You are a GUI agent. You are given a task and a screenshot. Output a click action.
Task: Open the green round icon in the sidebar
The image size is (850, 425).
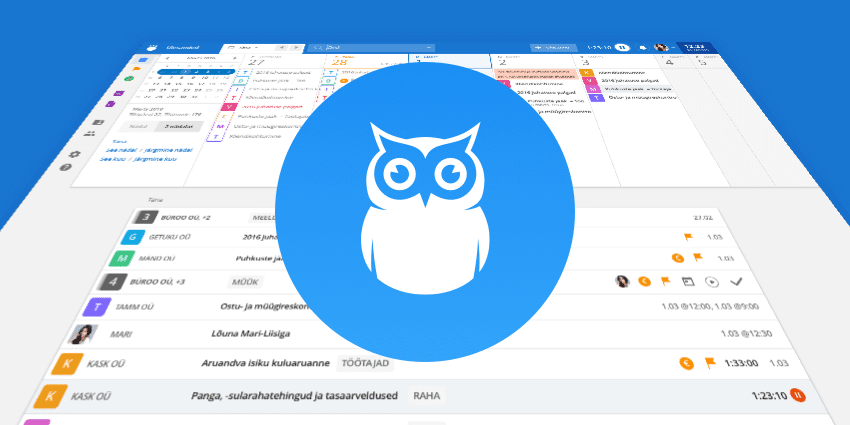coord(129,79)
